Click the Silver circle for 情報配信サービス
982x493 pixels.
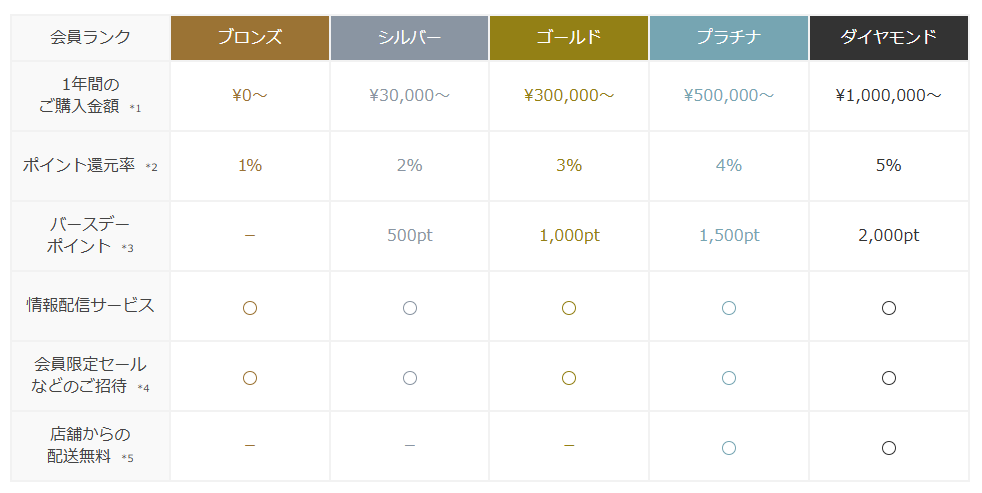(409, 308)
